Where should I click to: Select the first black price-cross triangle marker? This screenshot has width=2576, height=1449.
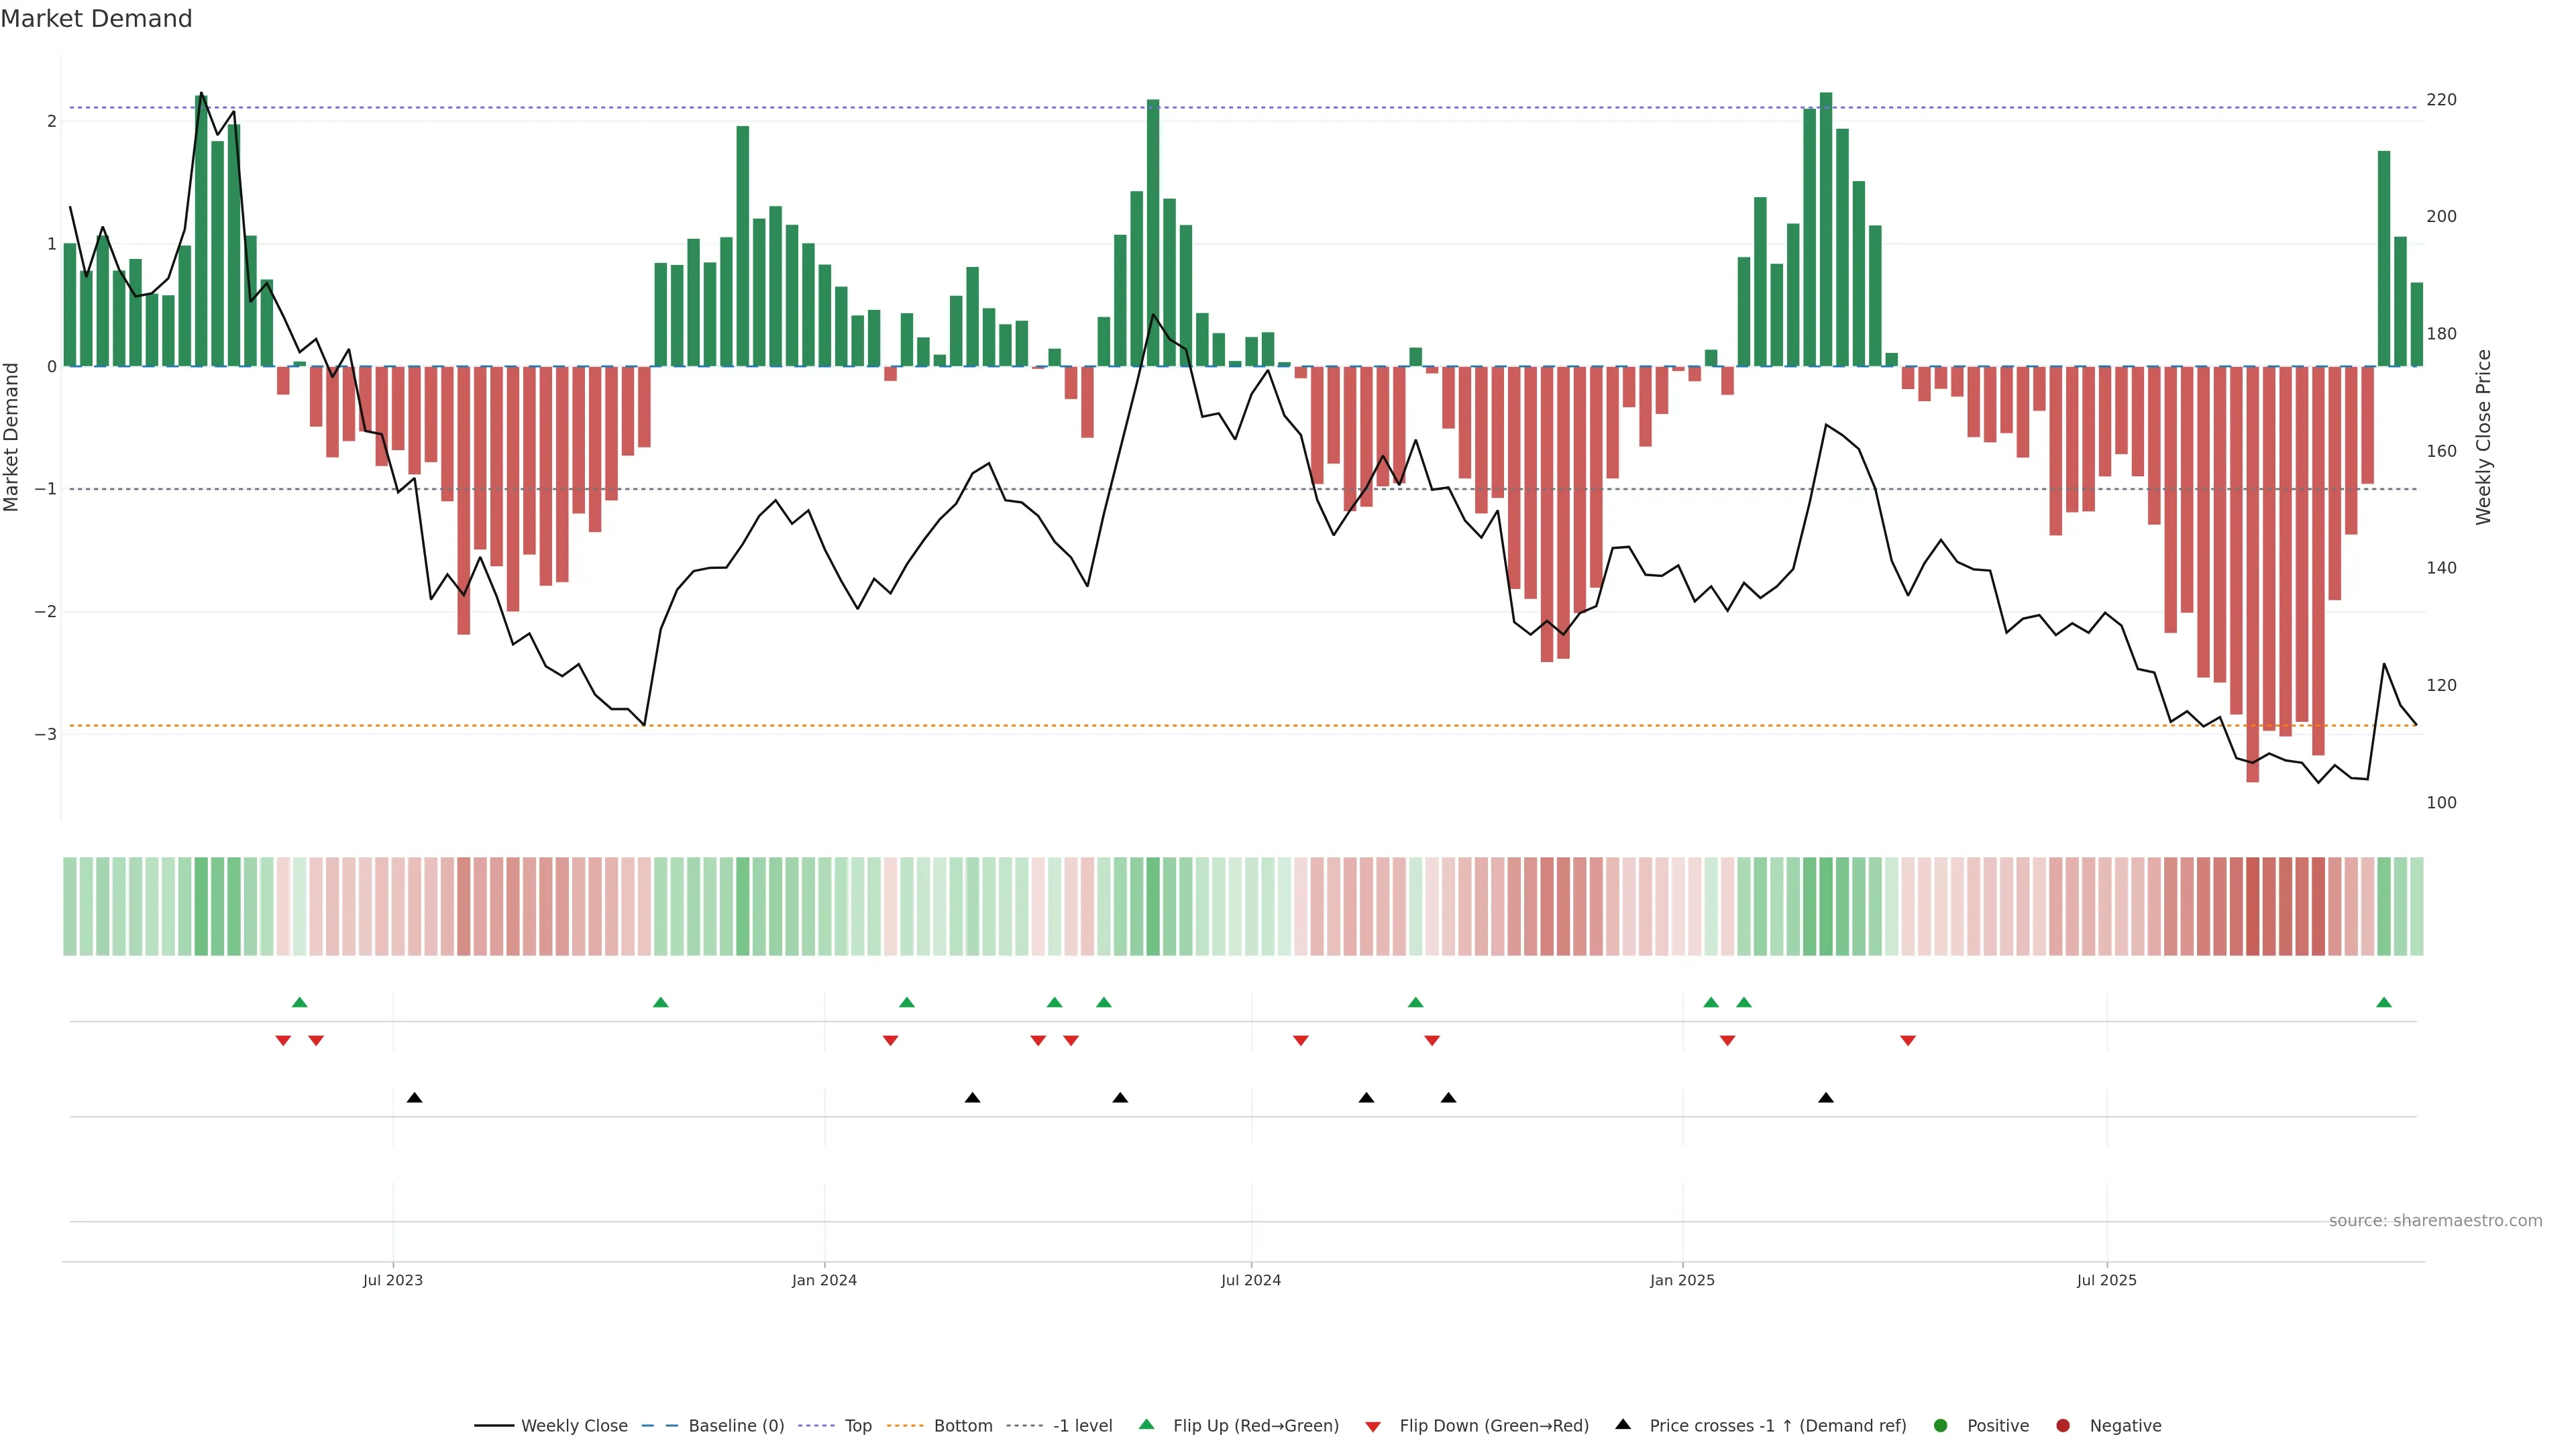coord(415,1098)
